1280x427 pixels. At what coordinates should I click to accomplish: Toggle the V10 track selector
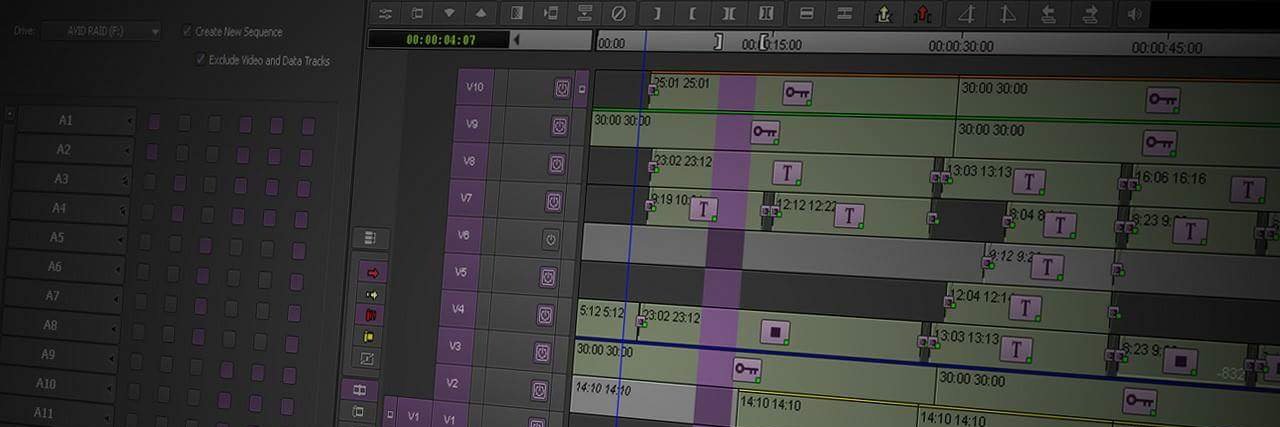tap(475, 87)
